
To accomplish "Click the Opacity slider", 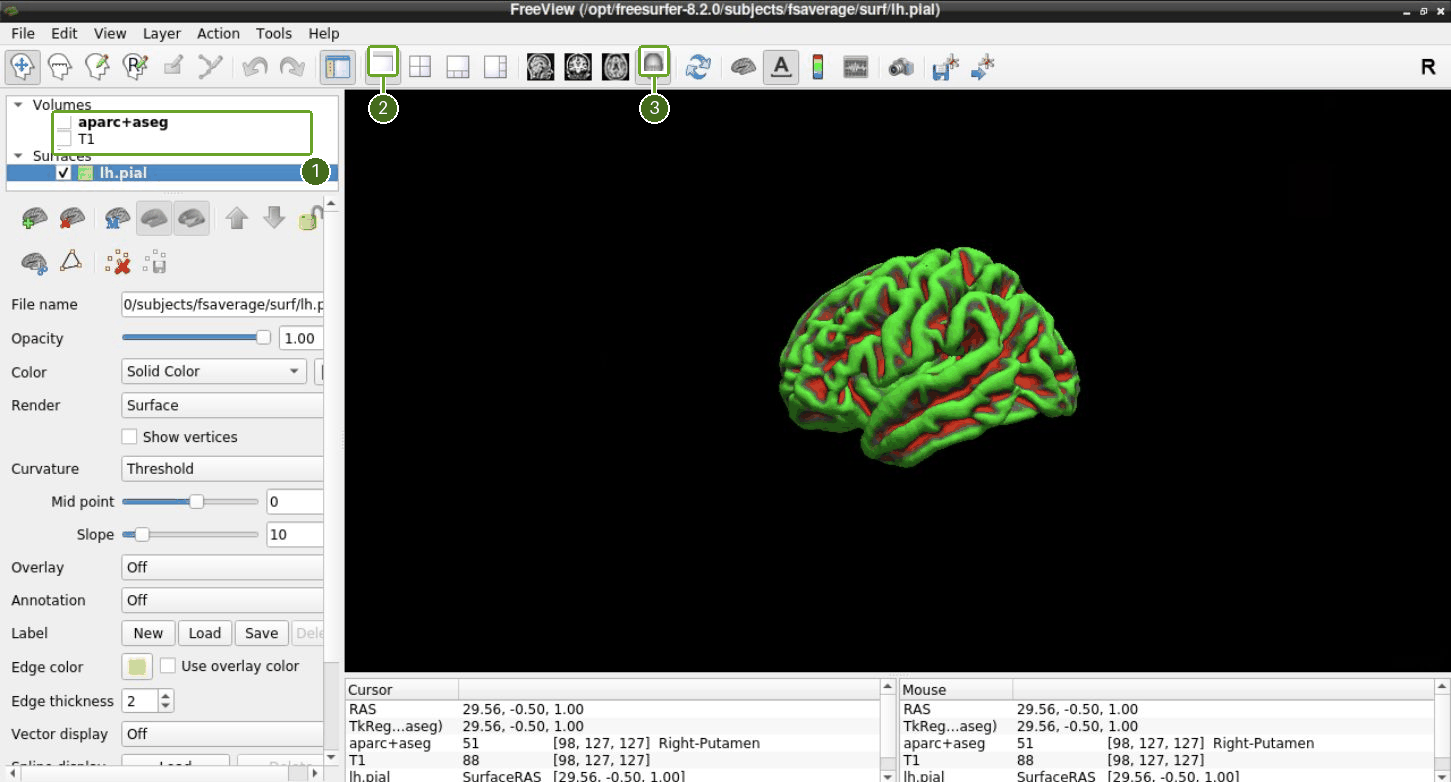I will pyautogui.click(x=196, y=338).
